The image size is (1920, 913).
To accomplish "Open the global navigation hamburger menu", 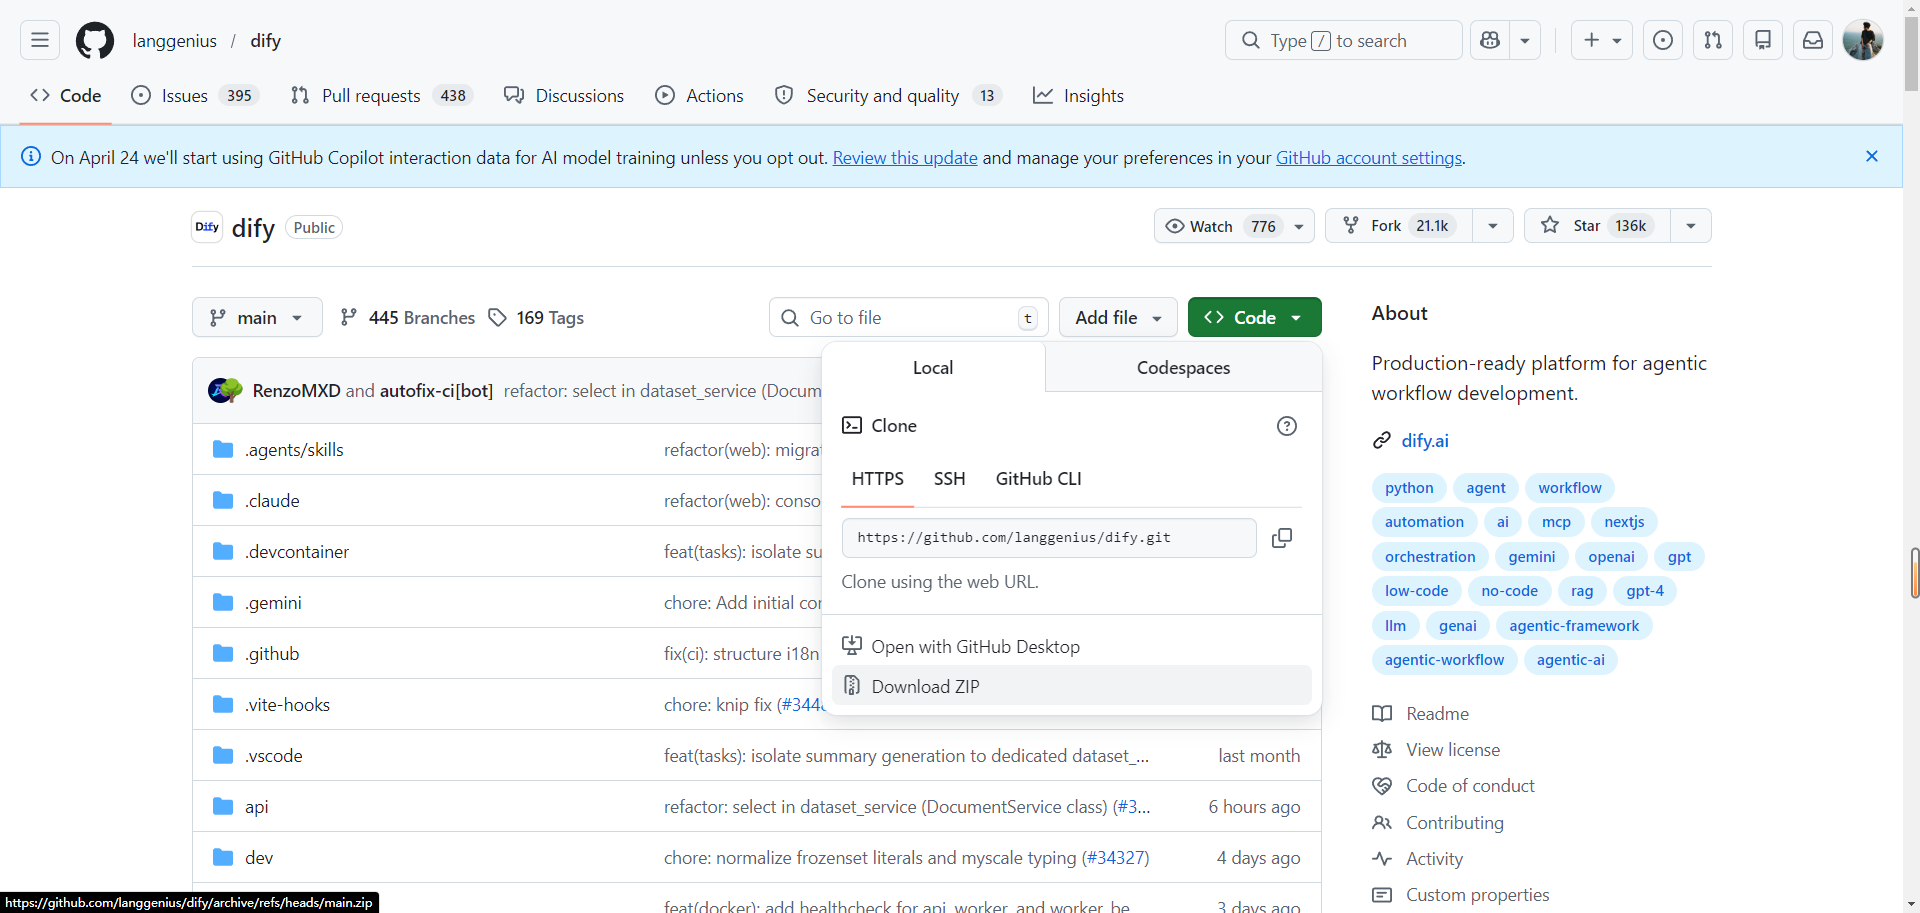I will 40,40.
